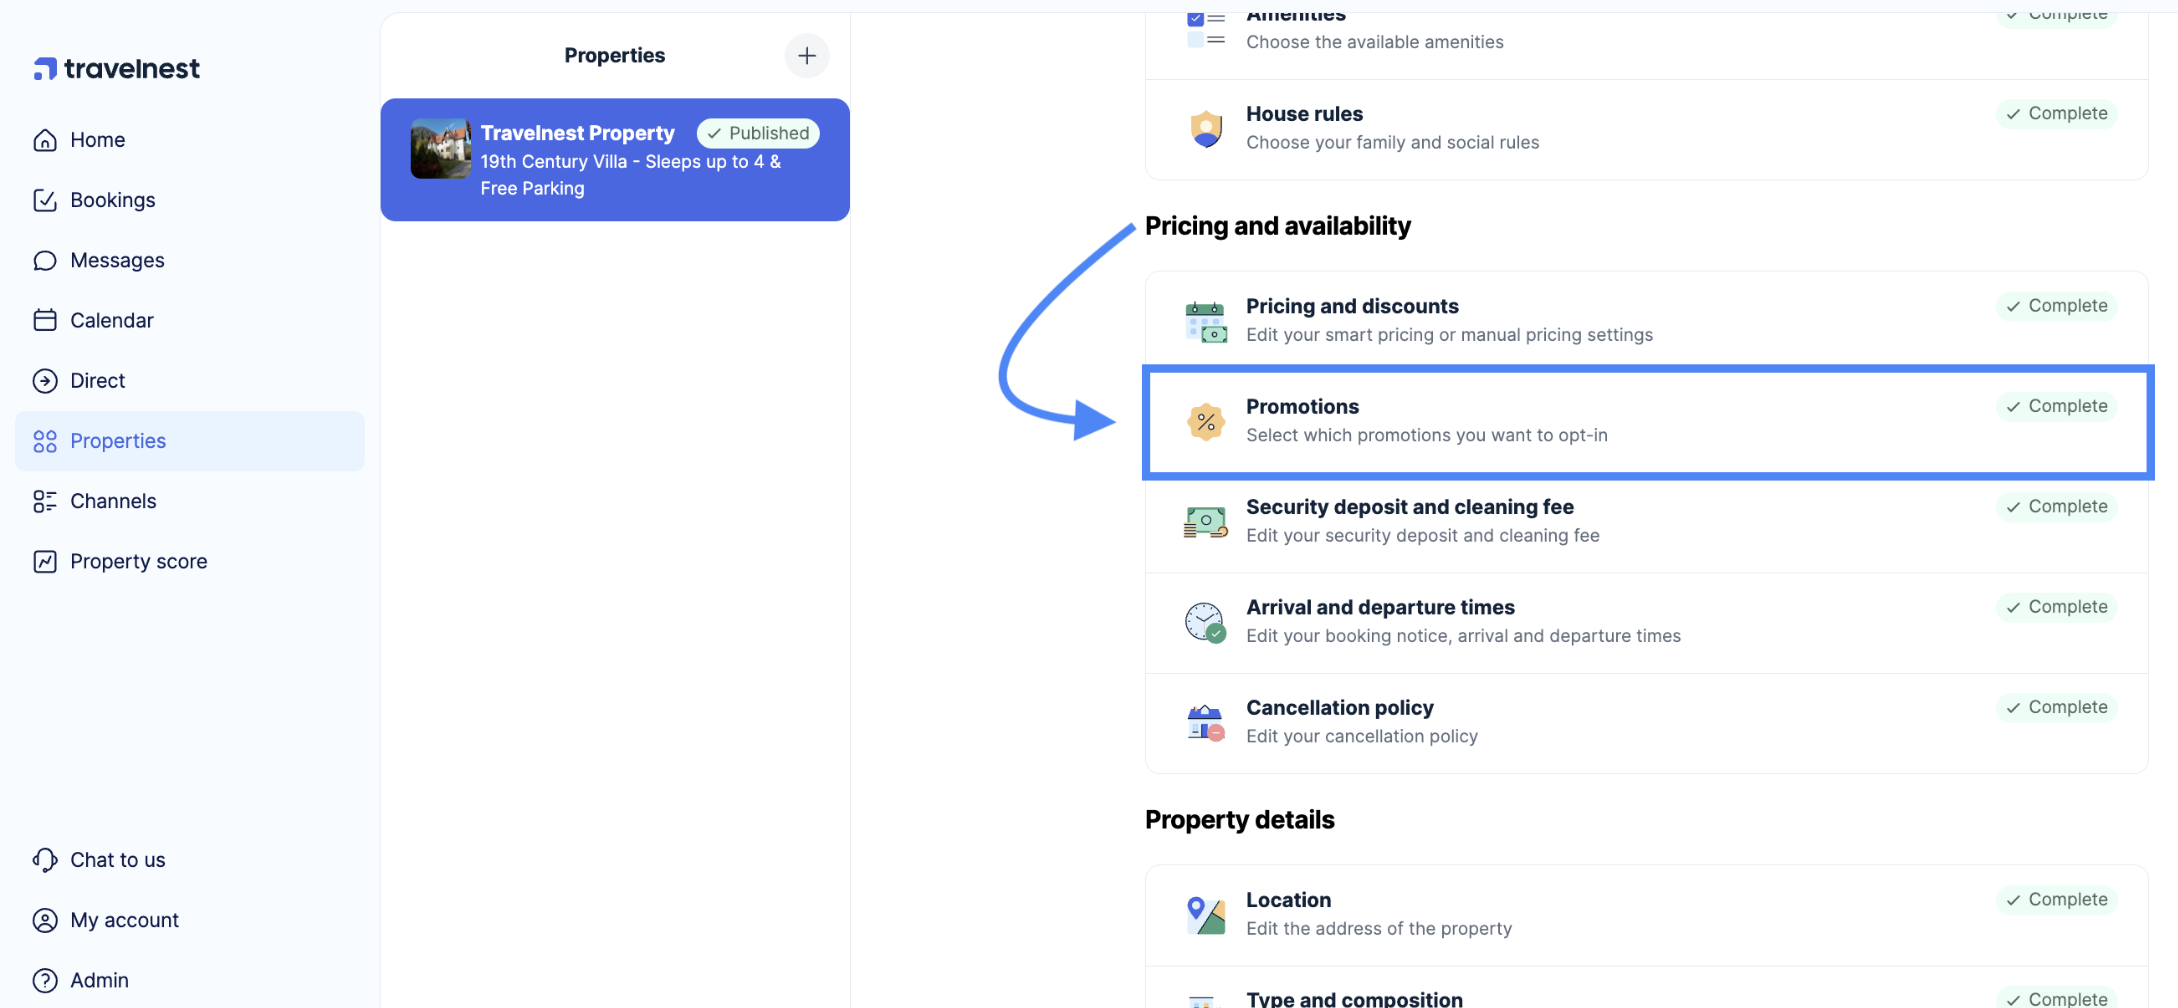Click the Arrival and departure clock icon
This screenshot has height=1008, width=2178.
coord(1205,622)
